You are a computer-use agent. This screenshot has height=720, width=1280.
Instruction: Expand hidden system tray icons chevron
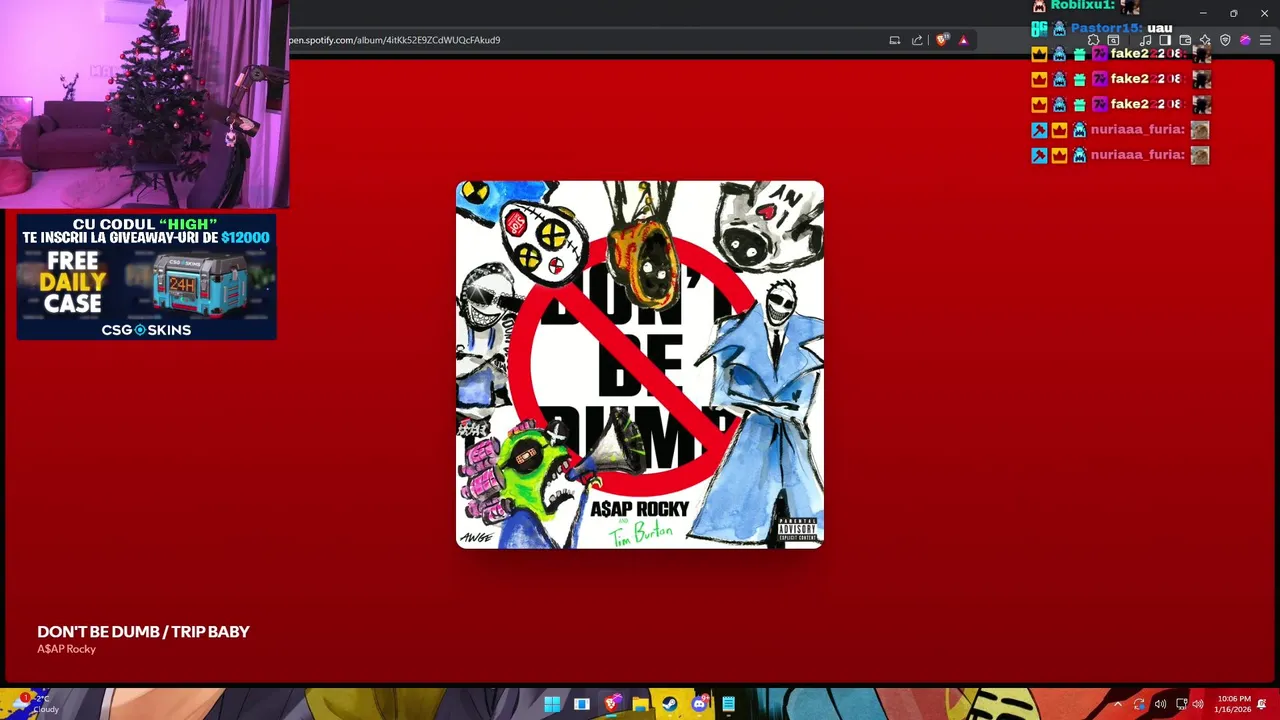pos(1118,704)
